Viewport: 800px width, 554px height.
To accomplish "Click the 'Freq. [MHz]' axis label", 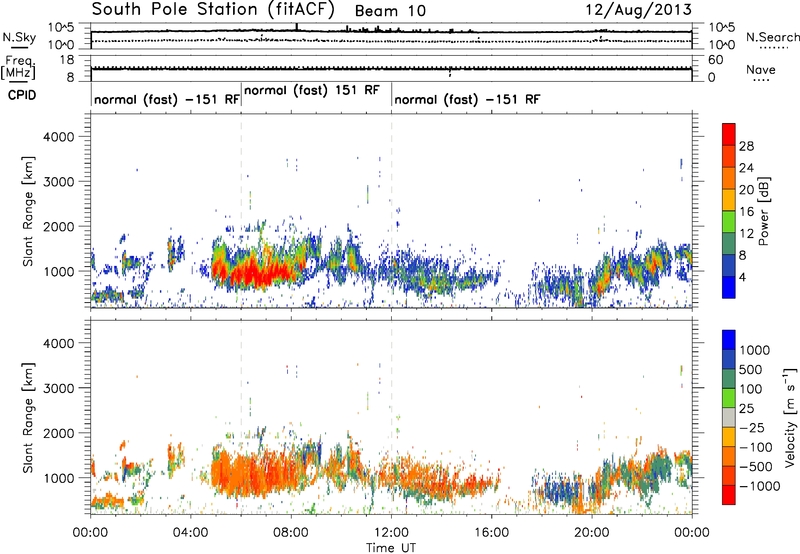I will click(x=19, y=67).
